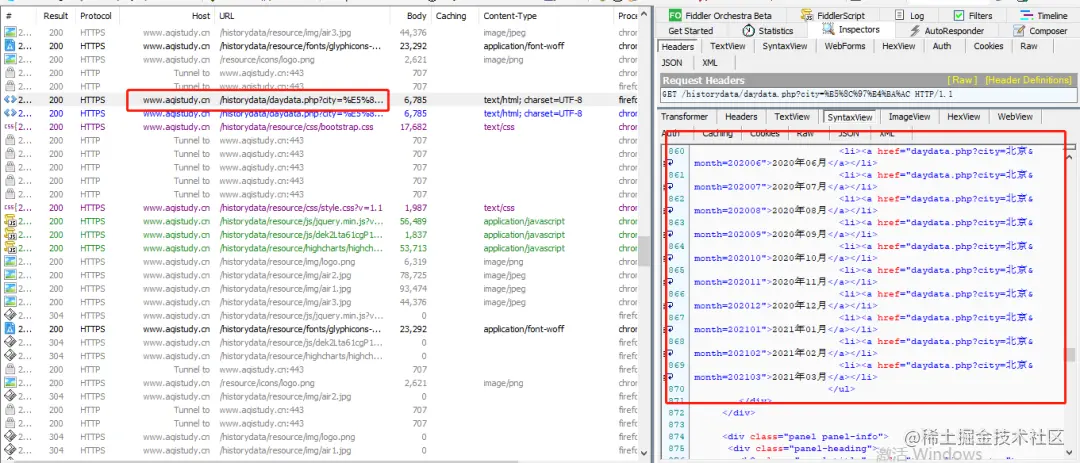Click the 304 diamond icon on the jquery.min.js session
Screen dimensions: 1080x463
coord(10,316)
